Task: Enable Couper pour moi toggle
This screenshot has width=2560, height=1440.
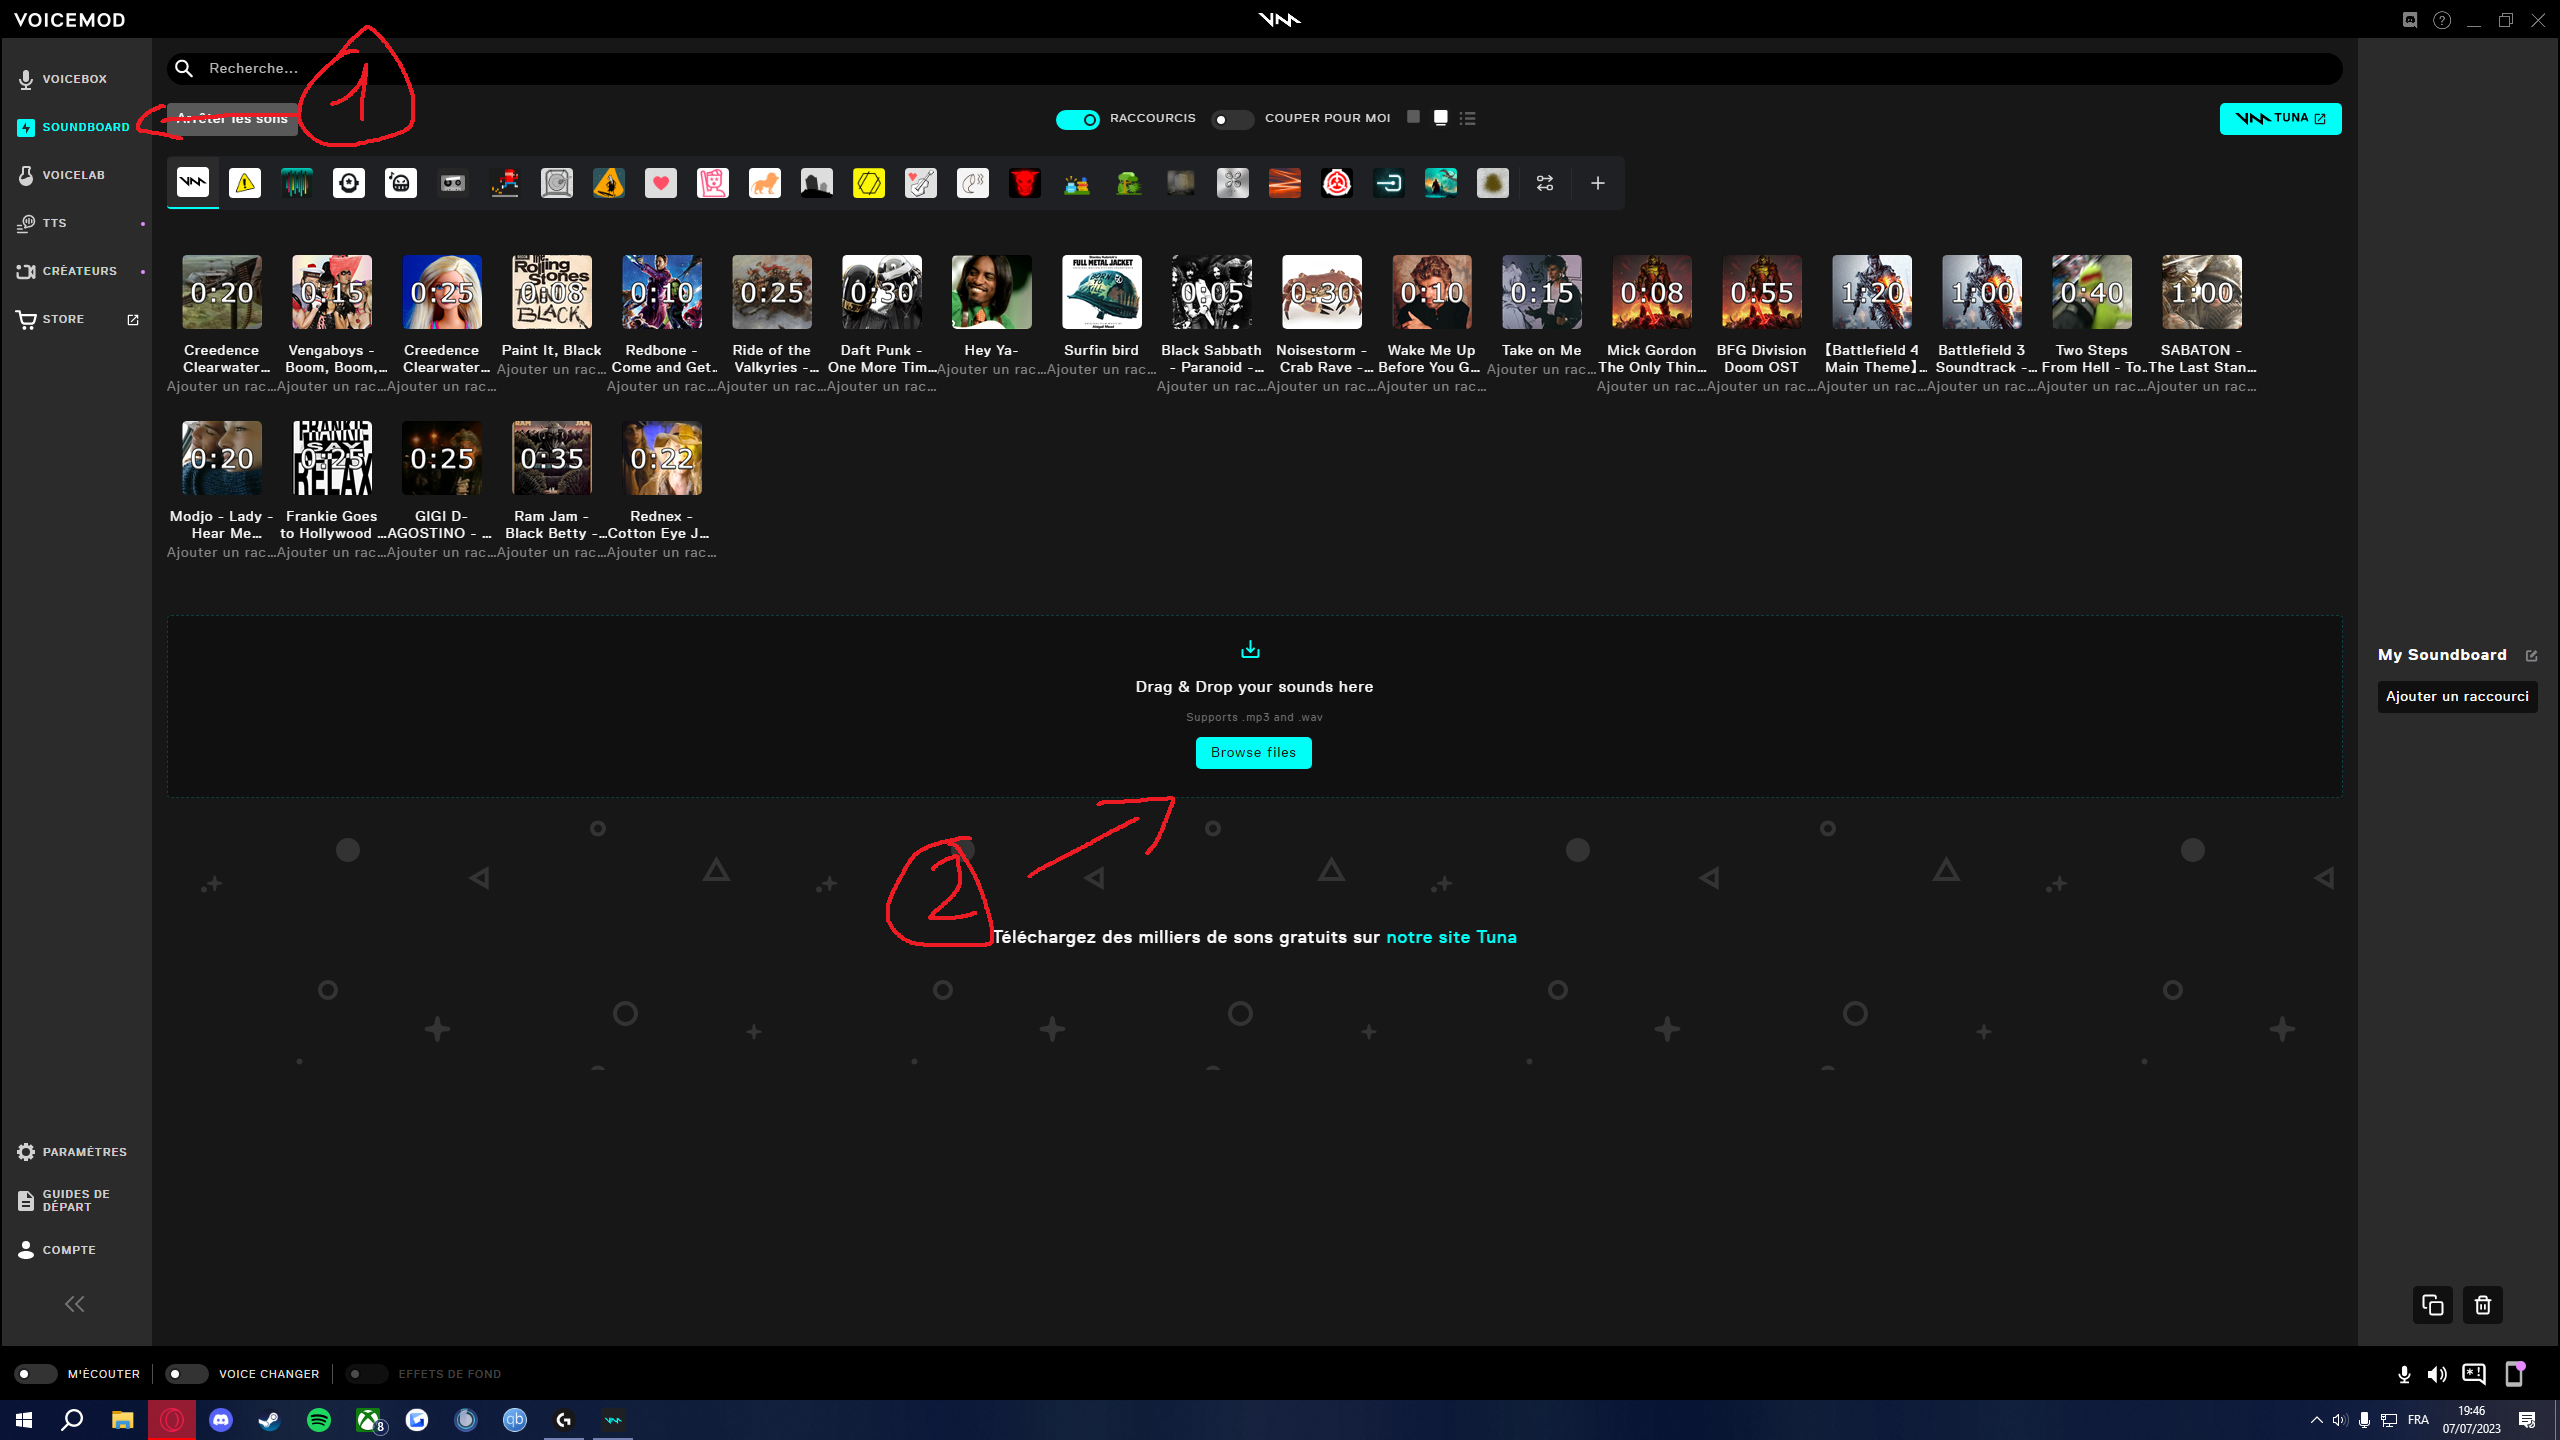Action: tap(1232, 119)
